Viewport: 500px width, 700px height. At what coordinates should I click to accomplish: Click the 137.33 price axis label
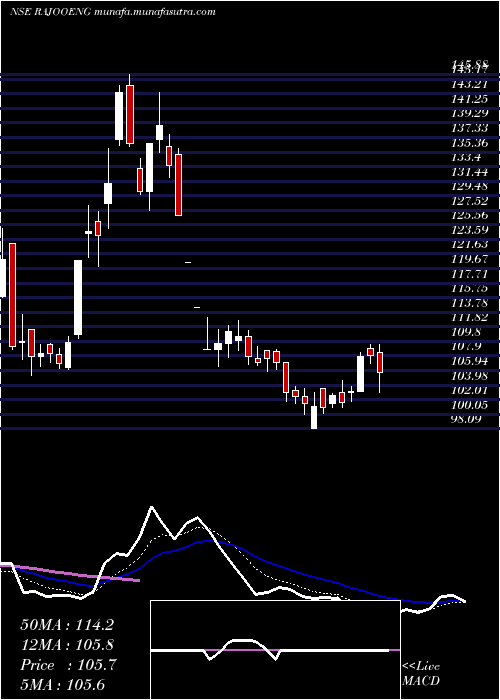[x=469, y=128]
